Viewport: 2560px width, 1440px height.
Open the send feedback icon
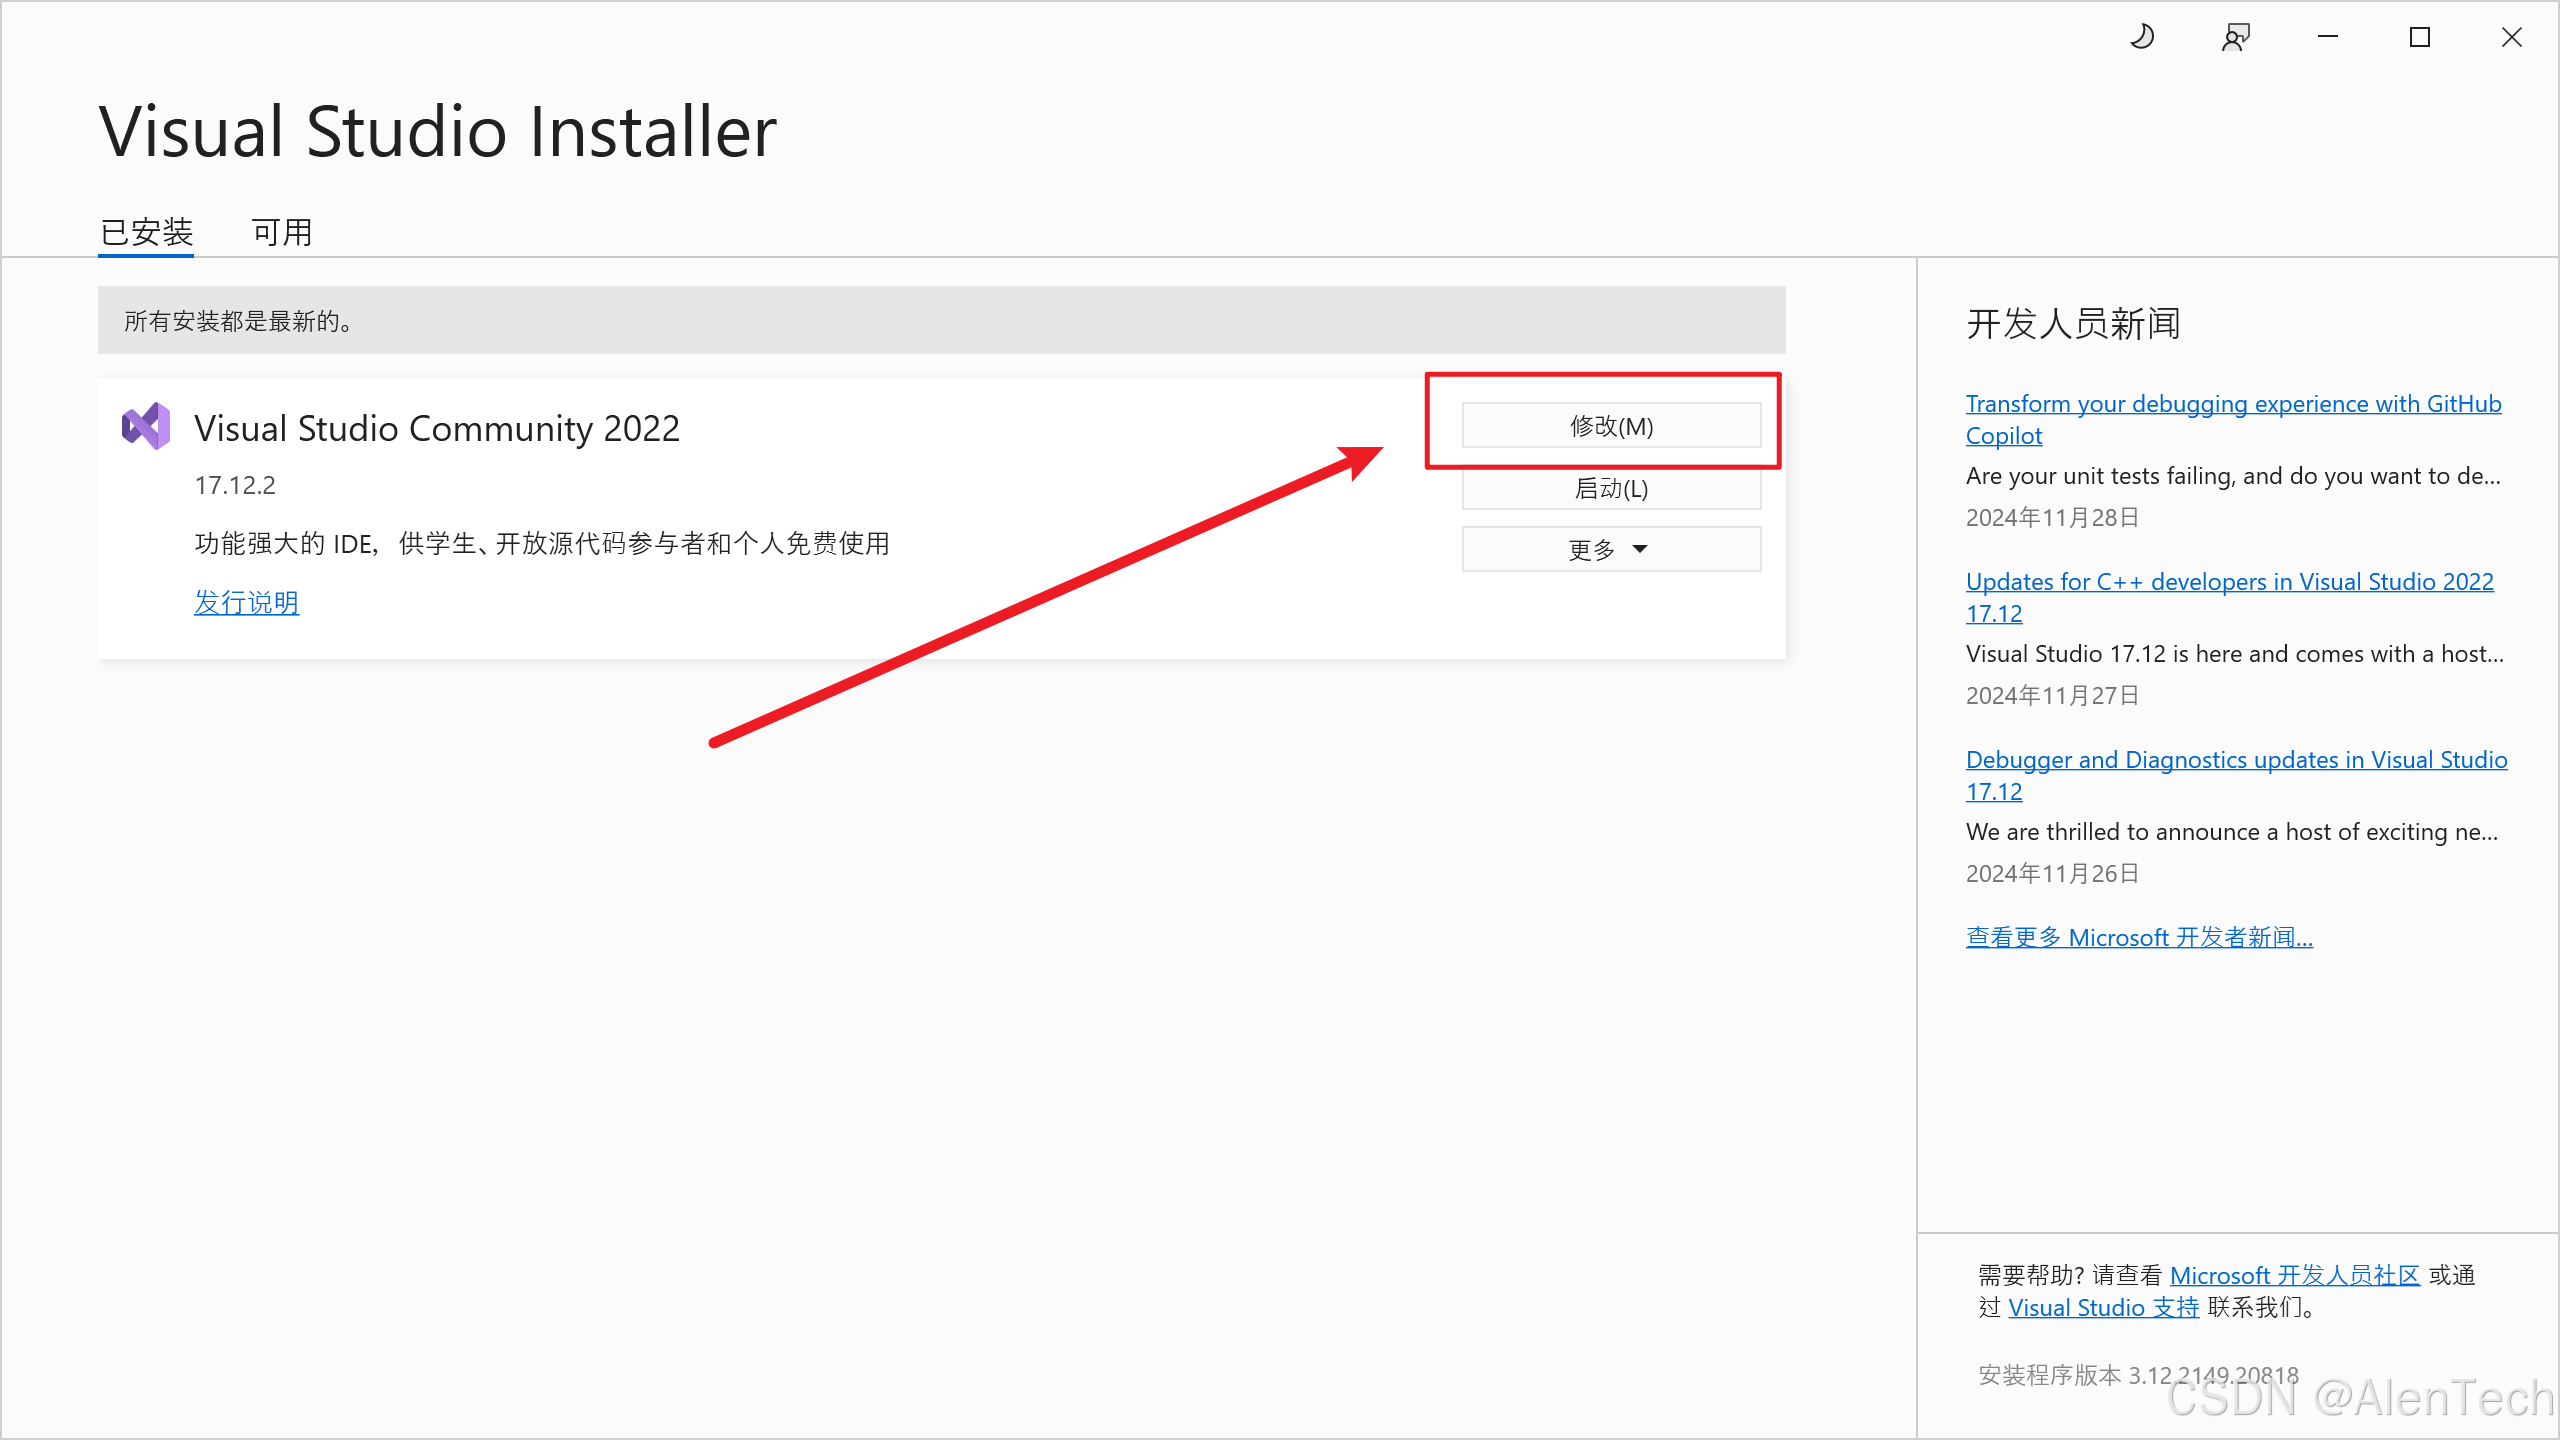tap(2235, 38)
